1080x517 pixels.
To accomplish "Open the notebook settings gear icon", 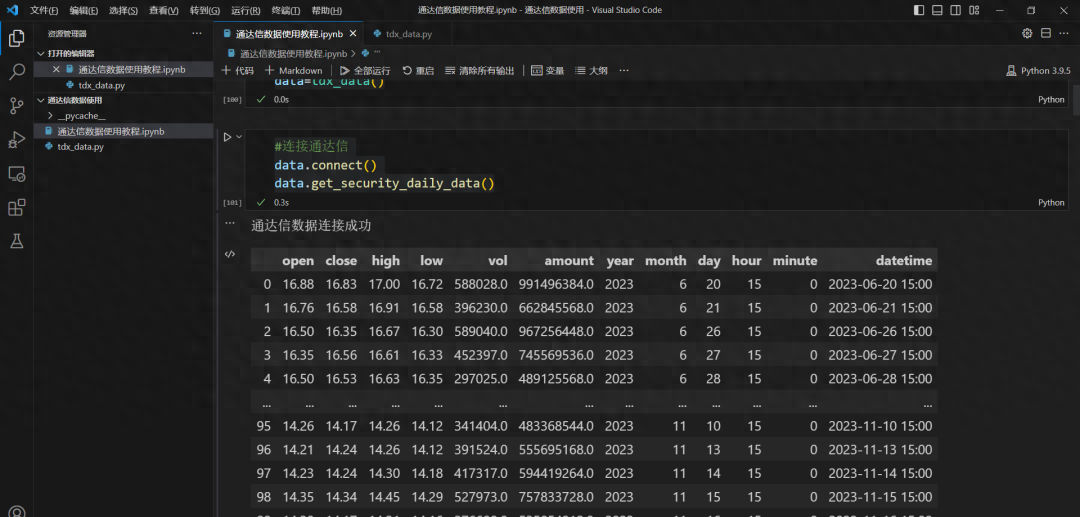I will 1027,33.
